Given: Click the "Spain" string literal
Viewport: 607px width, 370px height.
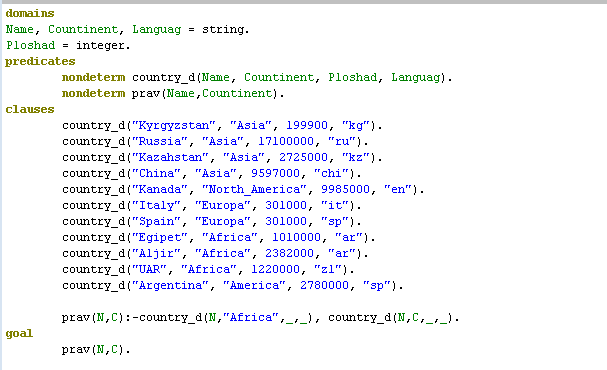Looking at the screenshot, I should [156, 221].
